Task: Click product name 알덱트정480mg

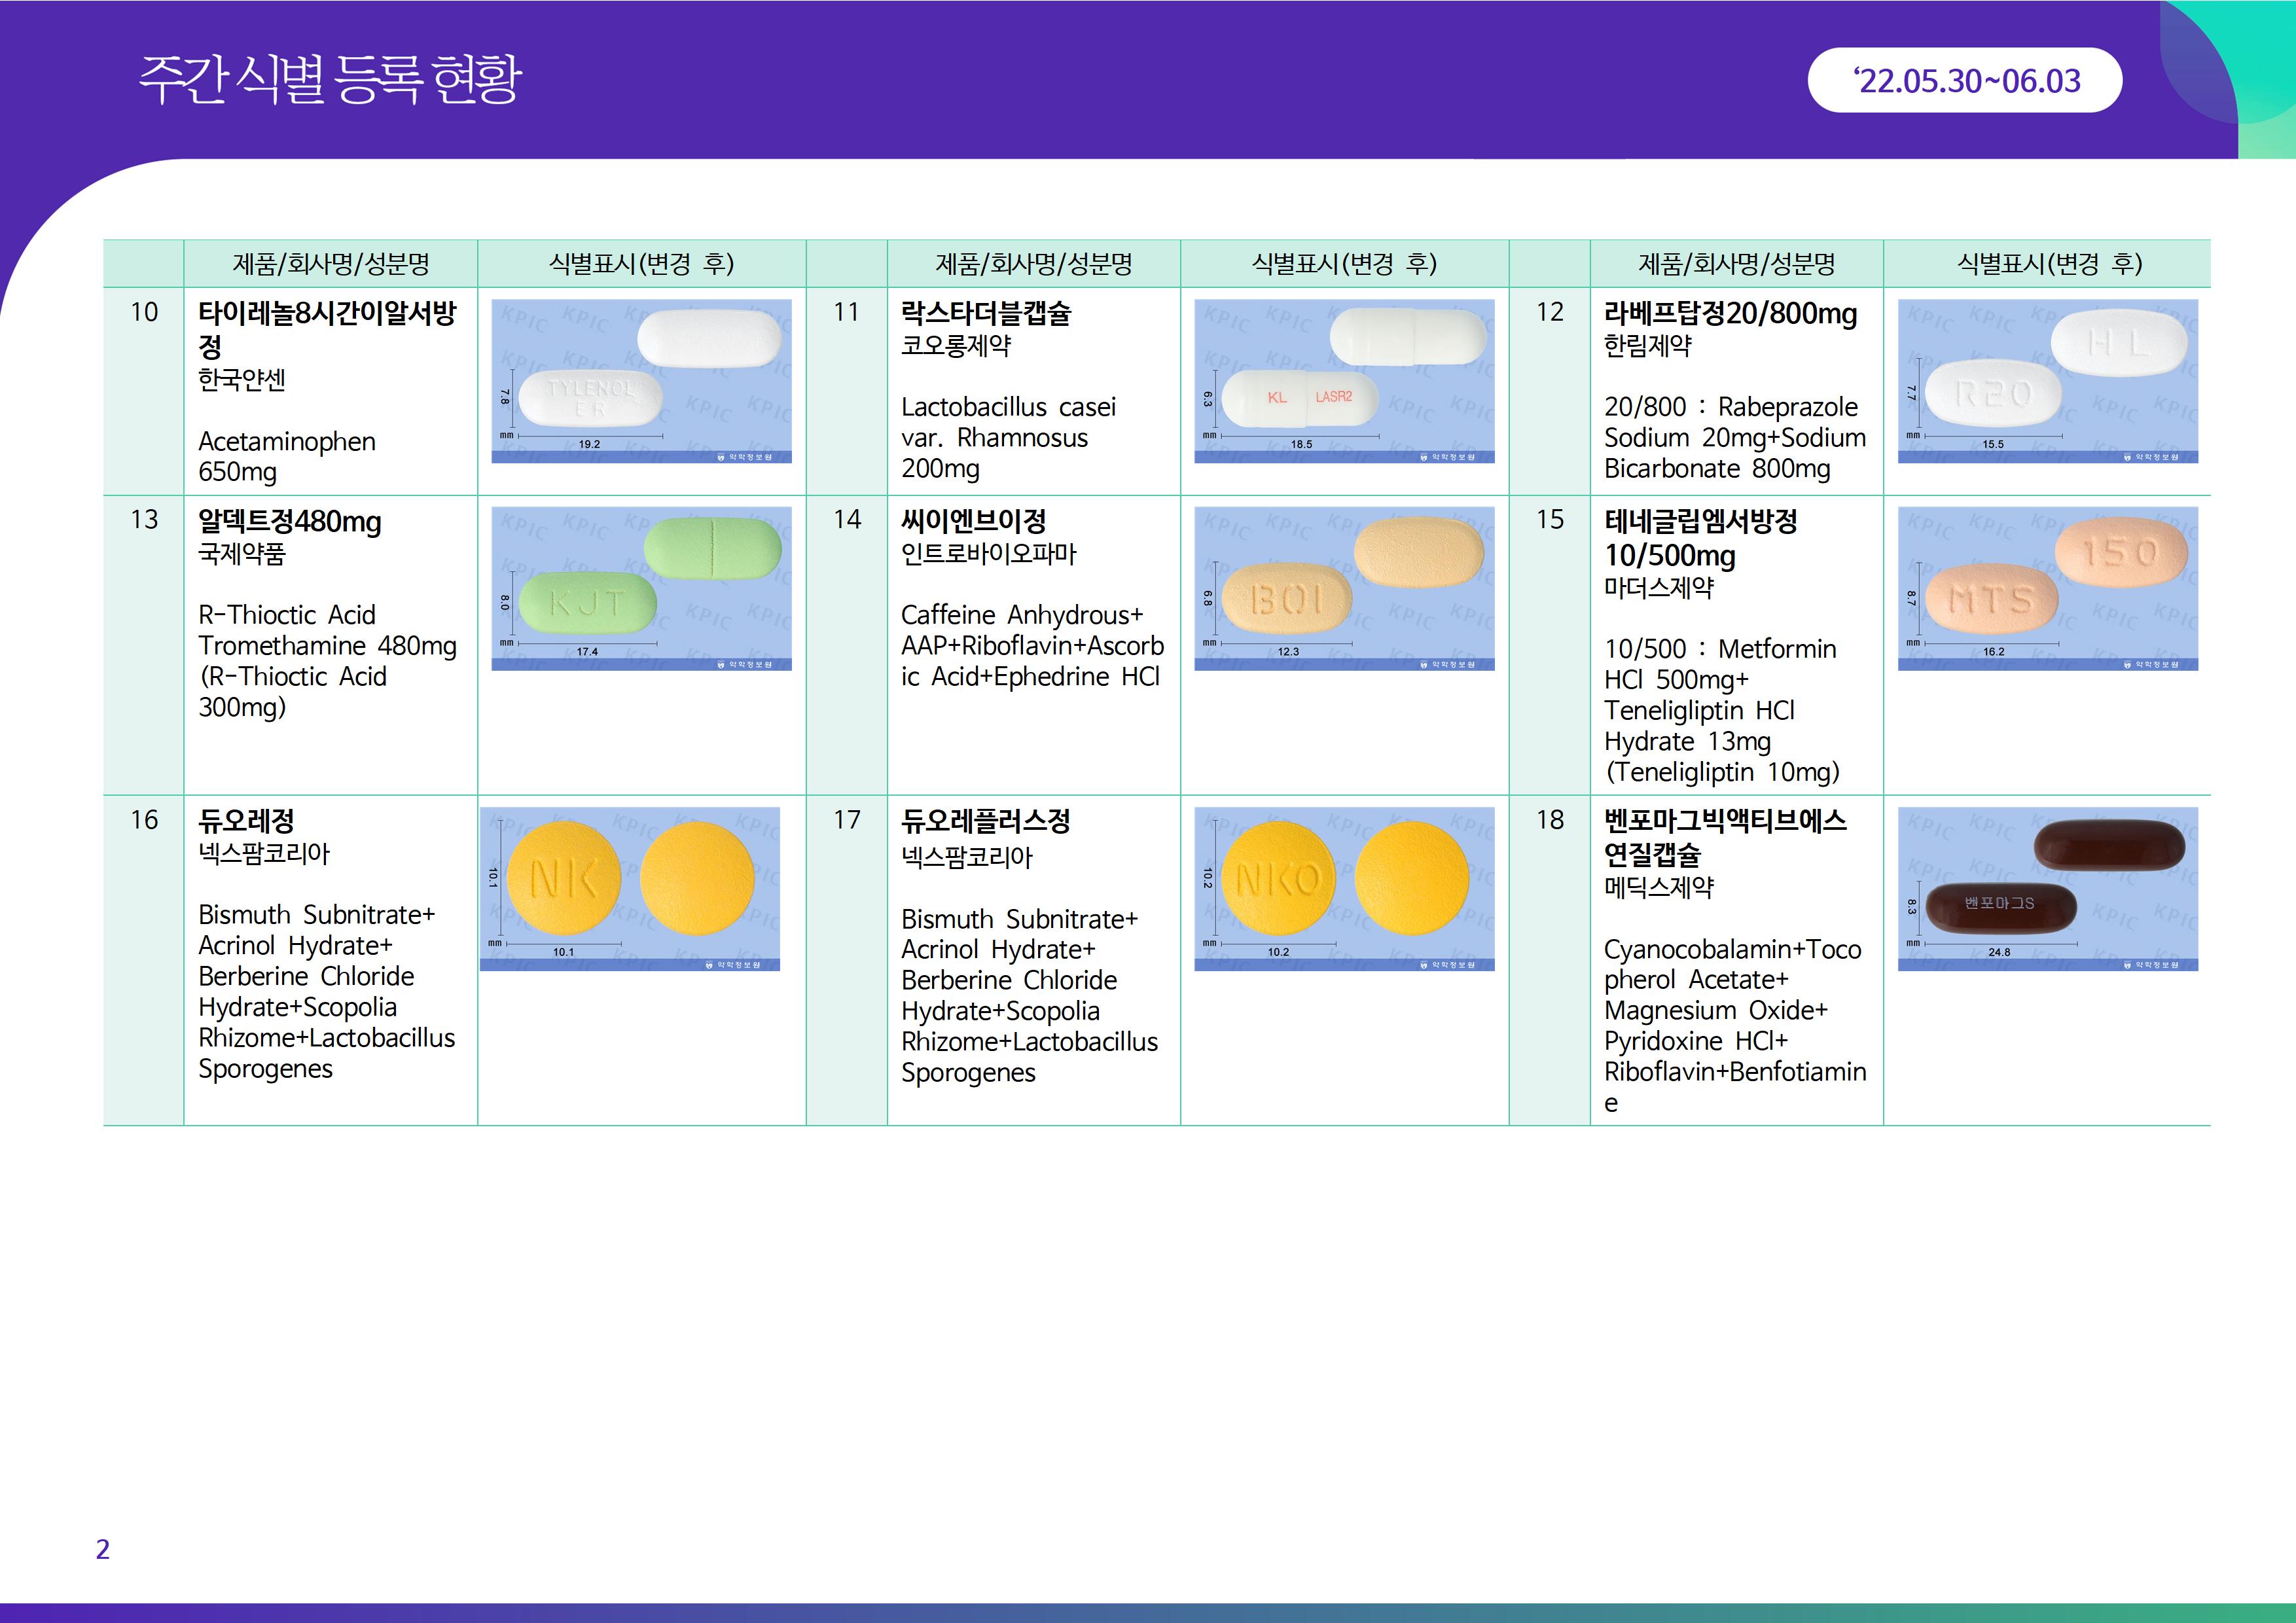Action: click(x=289, y=521)
